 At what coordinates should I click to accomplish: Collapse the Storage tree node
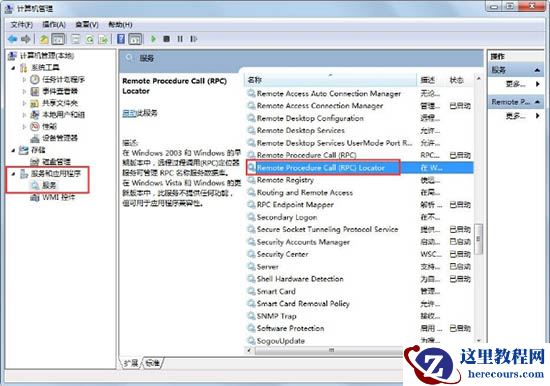[13, 150]
